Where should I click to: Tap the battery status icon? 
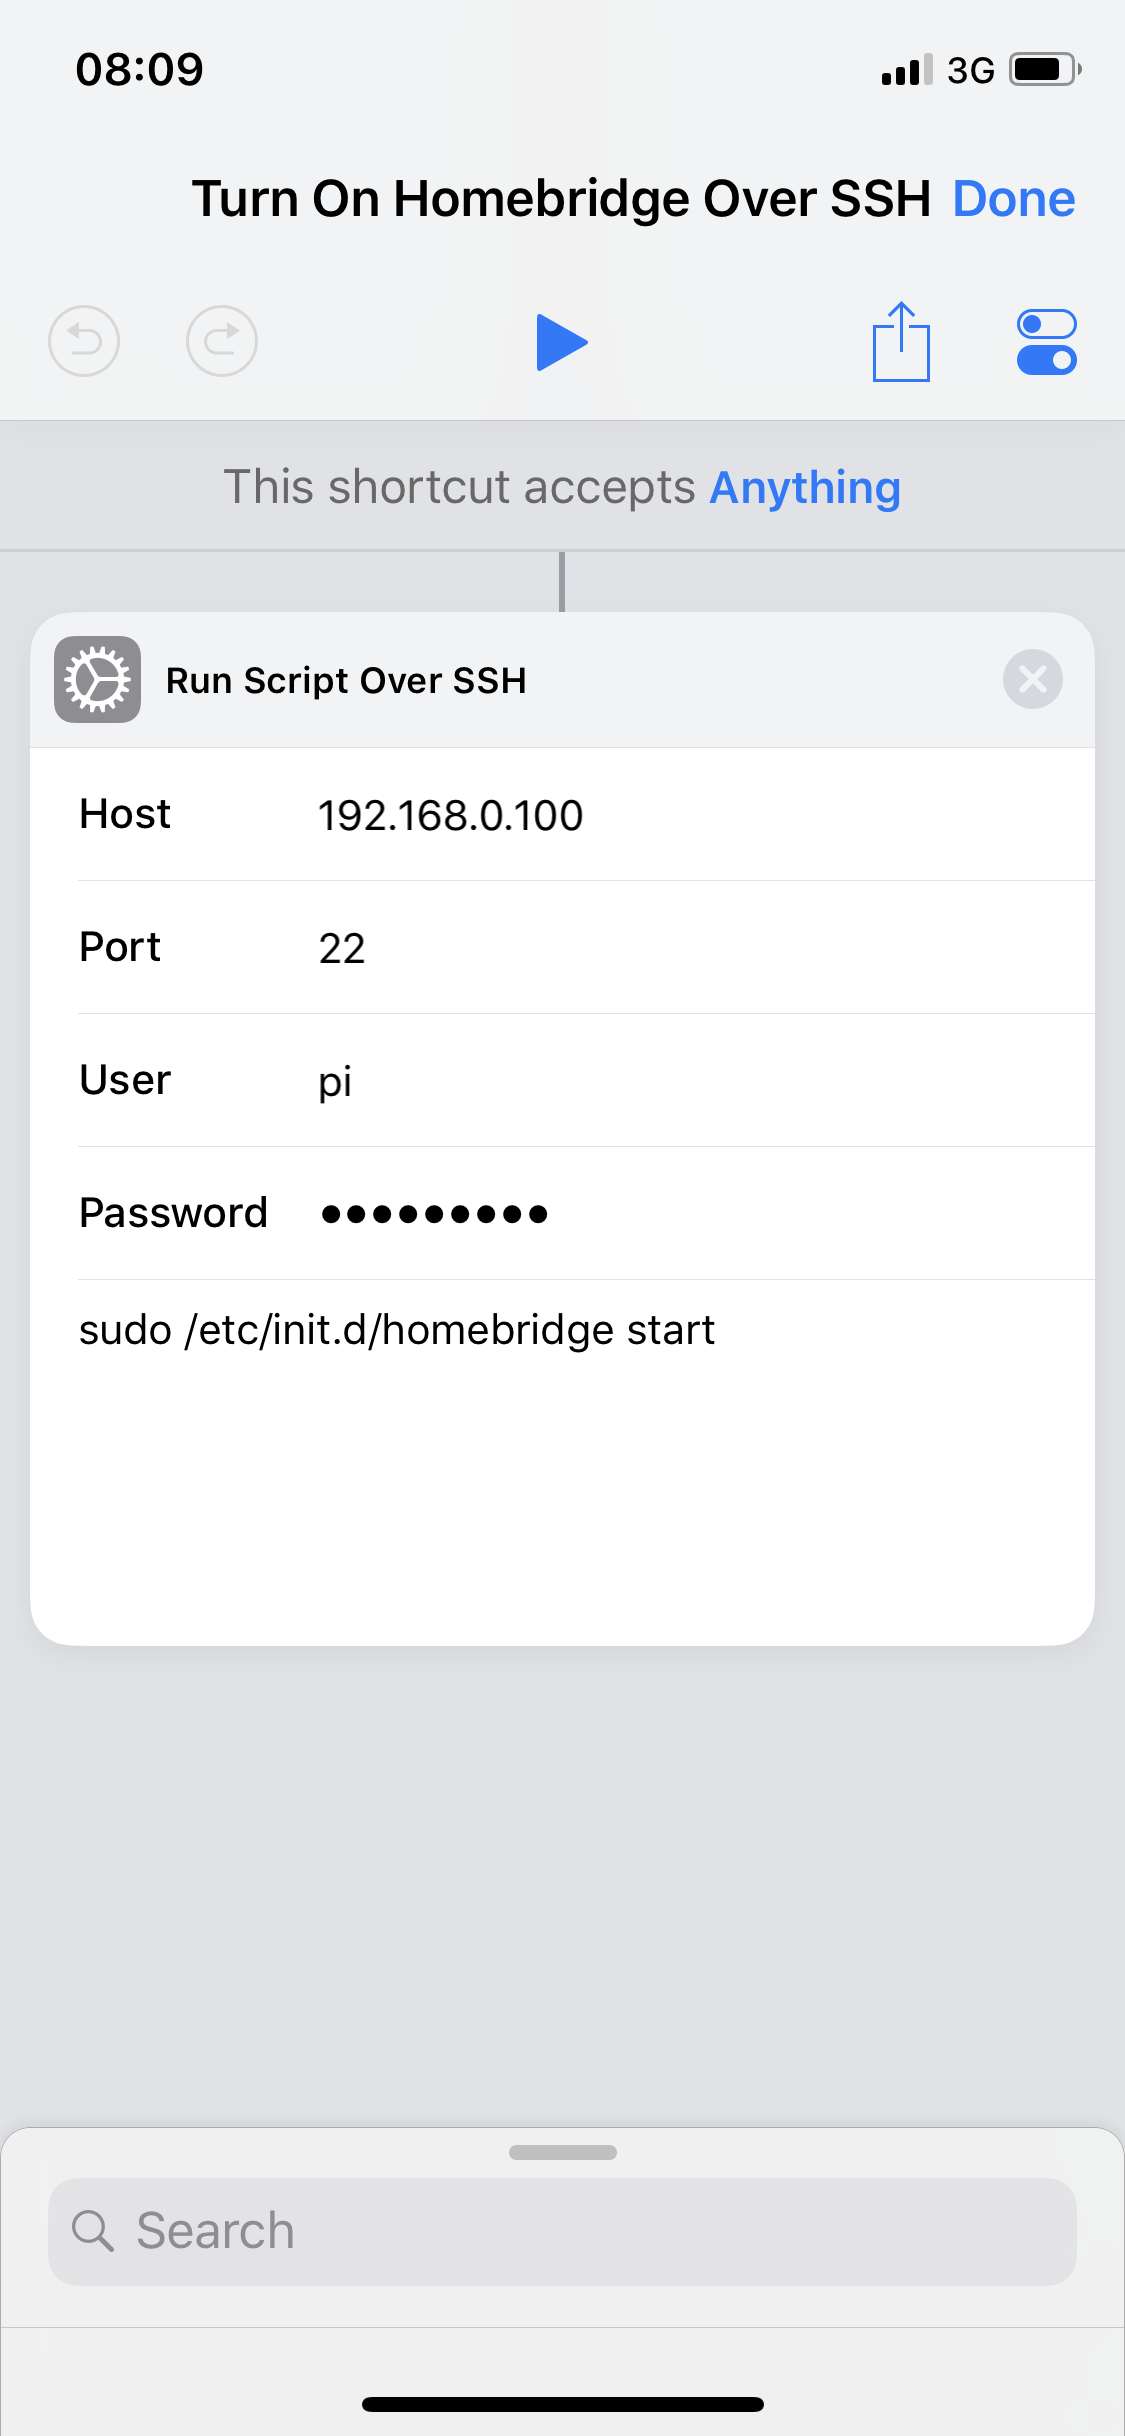point(1044,70)
